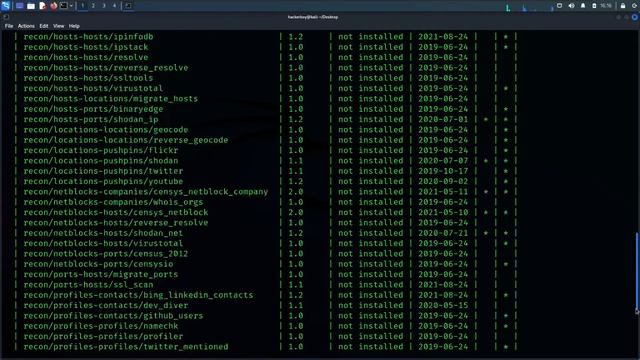Click recon/hosts-hosts/ipstack module name
Viewport: 640px width, 360px height.
tap(86, 47)
